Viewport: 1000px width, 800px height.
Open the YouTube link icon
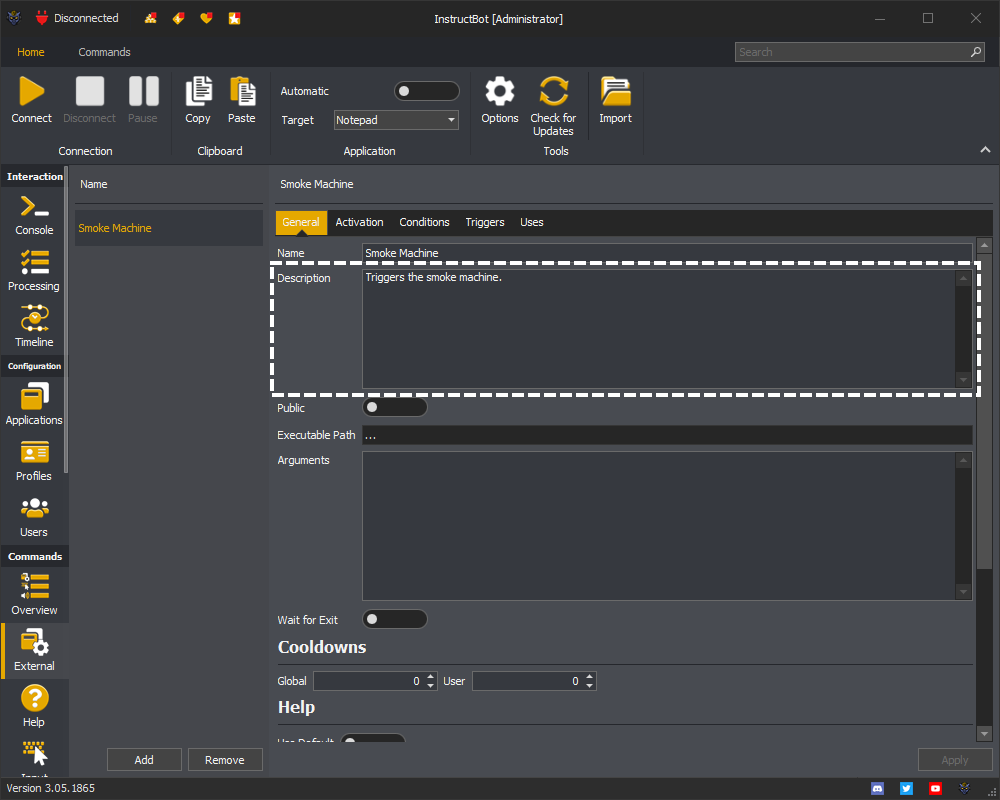click(935, 789)
